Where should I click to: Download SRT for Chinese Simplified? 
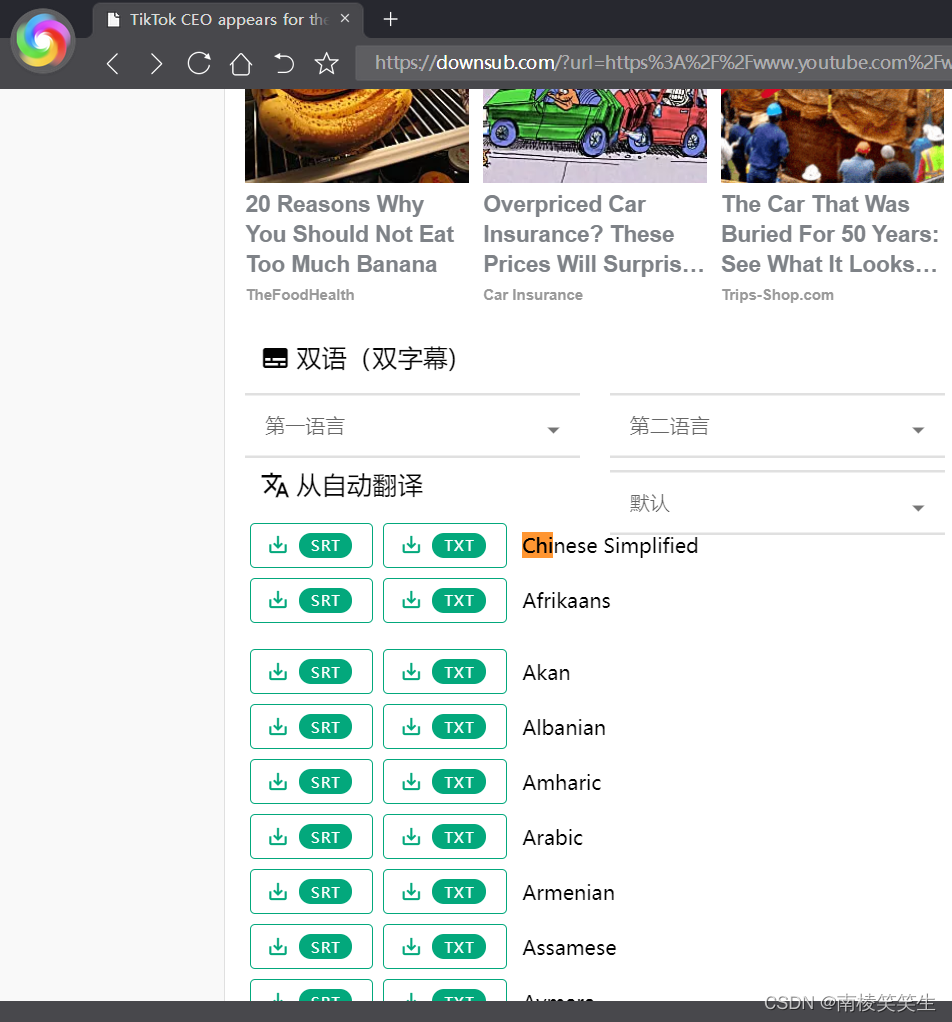point(311,546)
